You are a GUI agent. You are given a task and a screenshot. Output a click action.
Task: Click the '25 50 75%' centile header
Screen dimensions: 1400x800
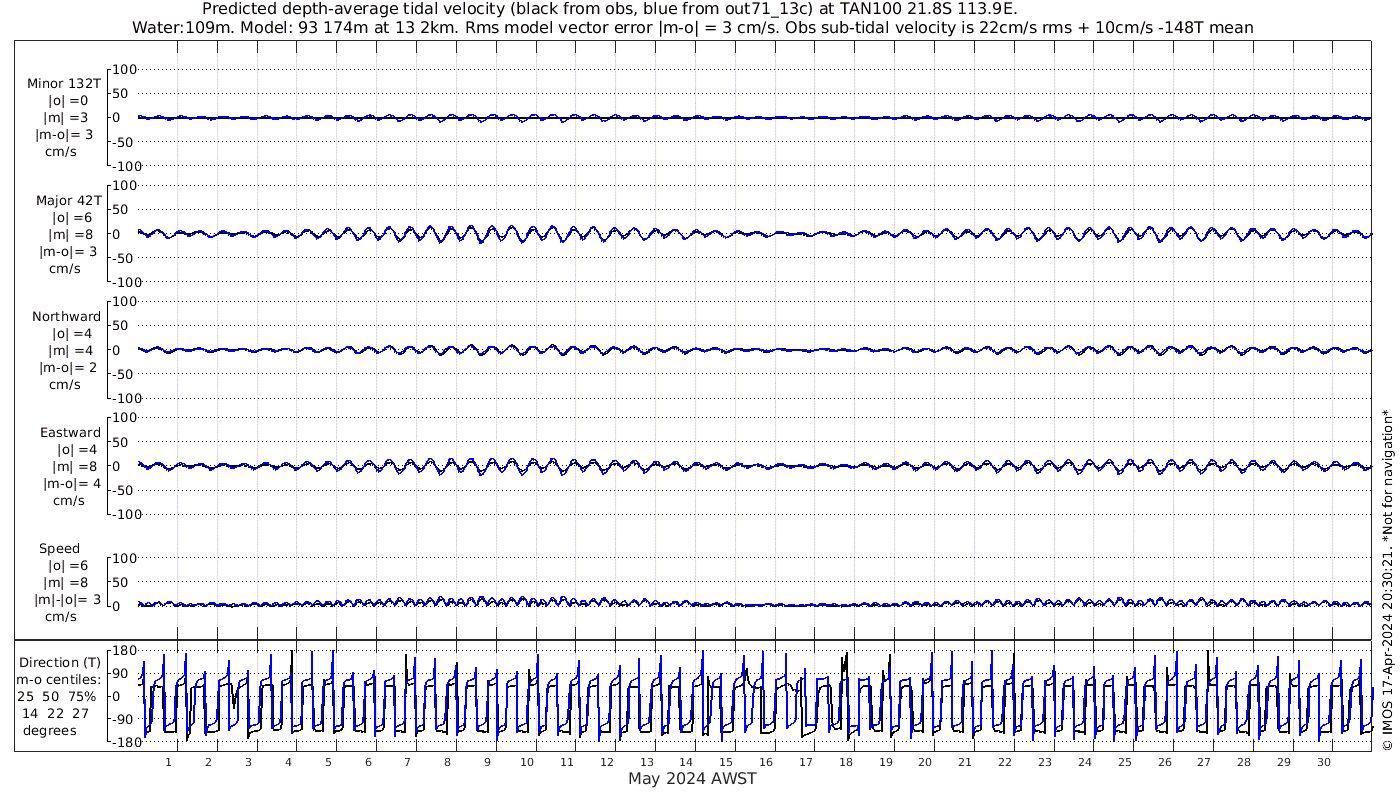coord(57,695)
